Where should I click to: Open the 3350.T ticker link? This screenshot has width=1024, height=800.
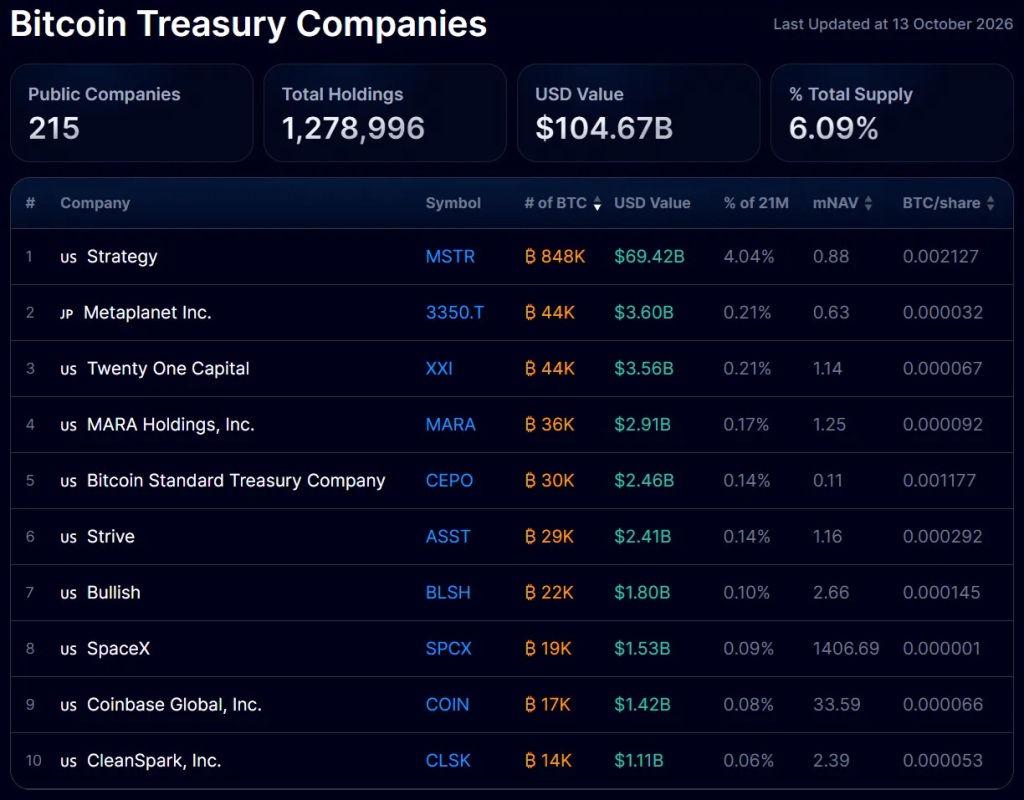click(x=455, y=312)
